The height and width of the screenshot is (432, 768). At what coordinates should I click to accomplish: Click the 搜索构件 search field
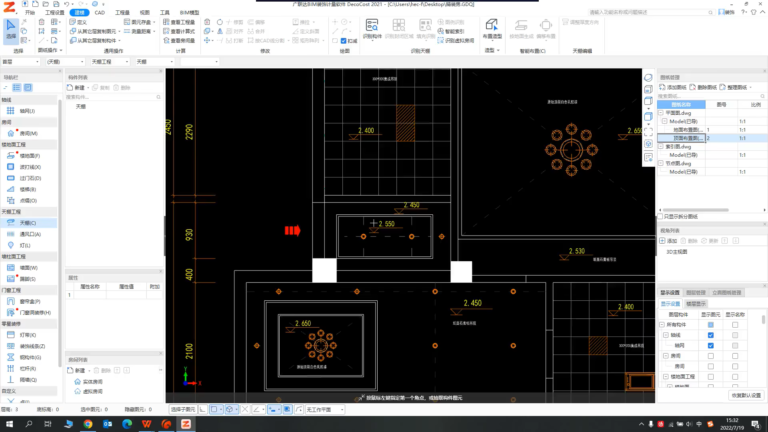click(x=113, y=97)
